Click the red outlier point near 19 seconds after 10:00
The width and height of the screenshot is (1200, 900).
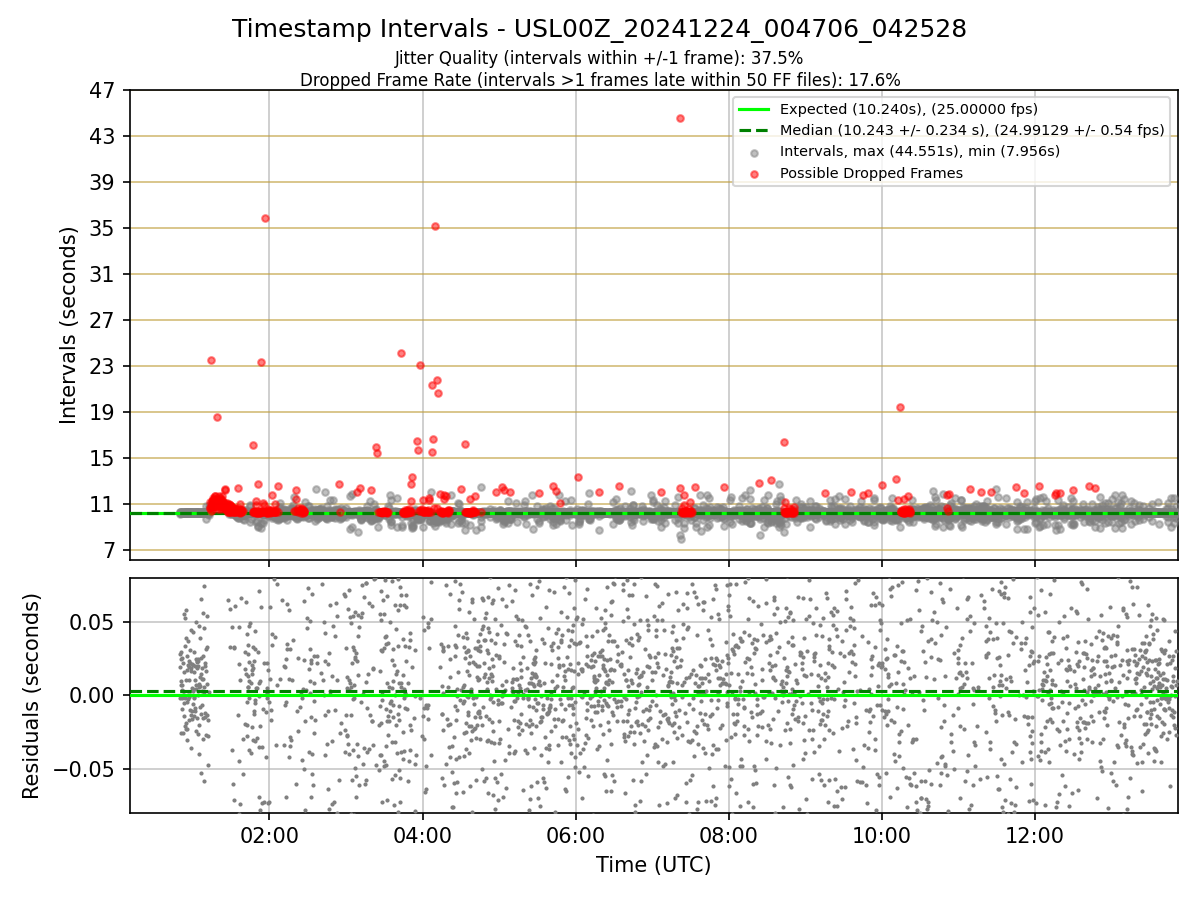(900, 407)
